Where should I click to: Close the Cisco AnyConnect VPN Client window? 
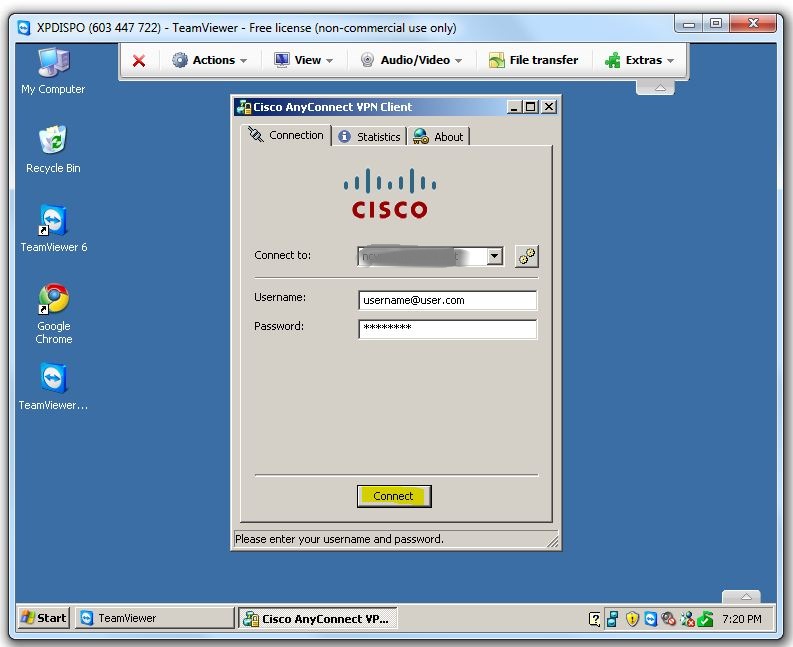click(549, 107)
